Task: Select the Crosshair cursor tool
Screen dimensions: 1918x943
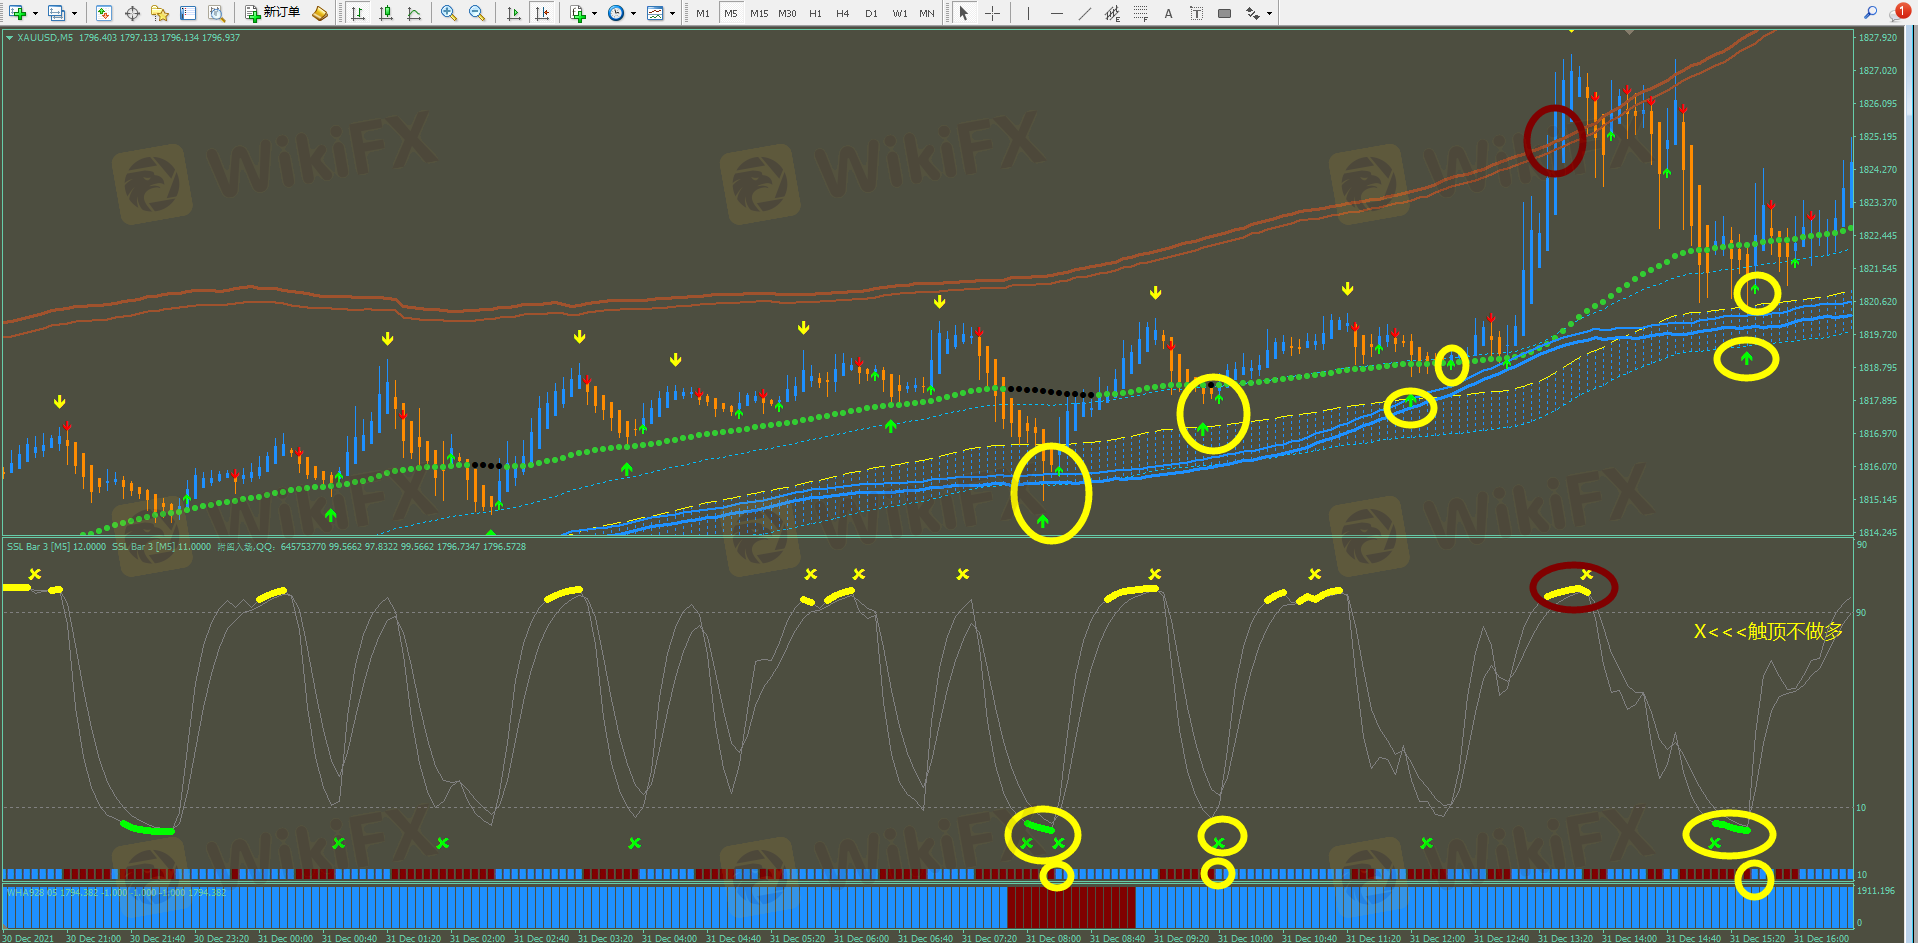Action: coord(992,13)
